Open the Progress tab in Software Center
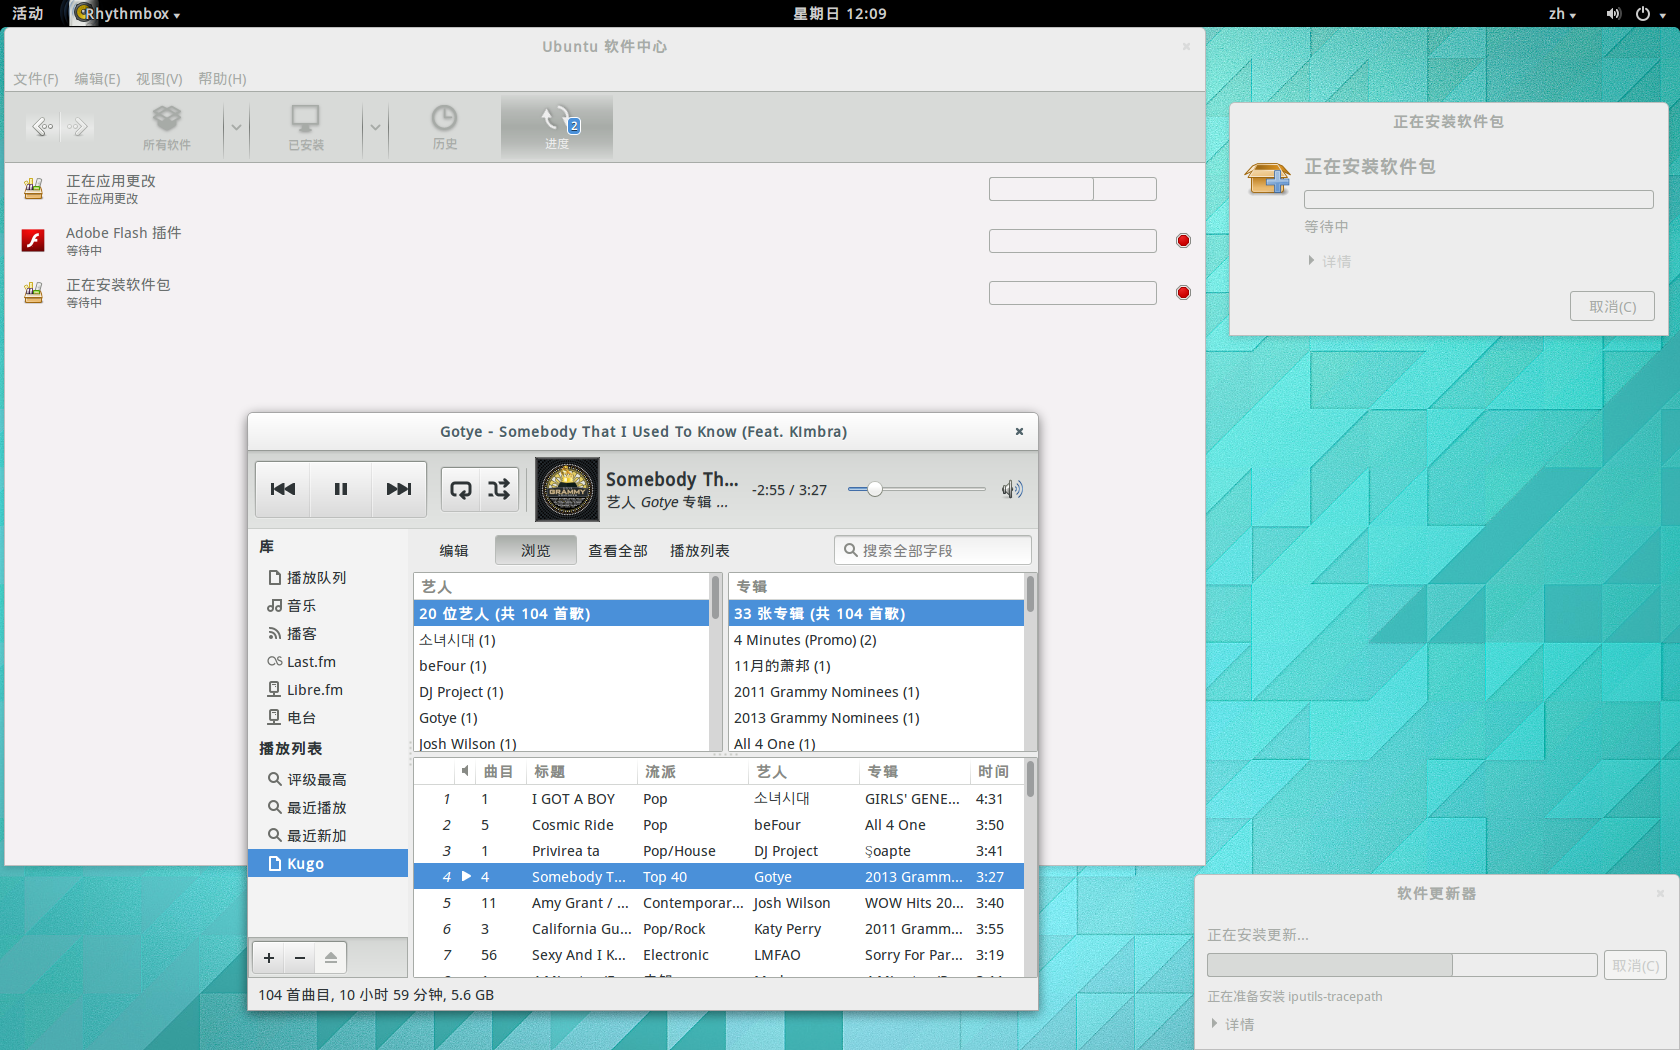This screenshot has height=1050, width=1680. coord(557,128)
